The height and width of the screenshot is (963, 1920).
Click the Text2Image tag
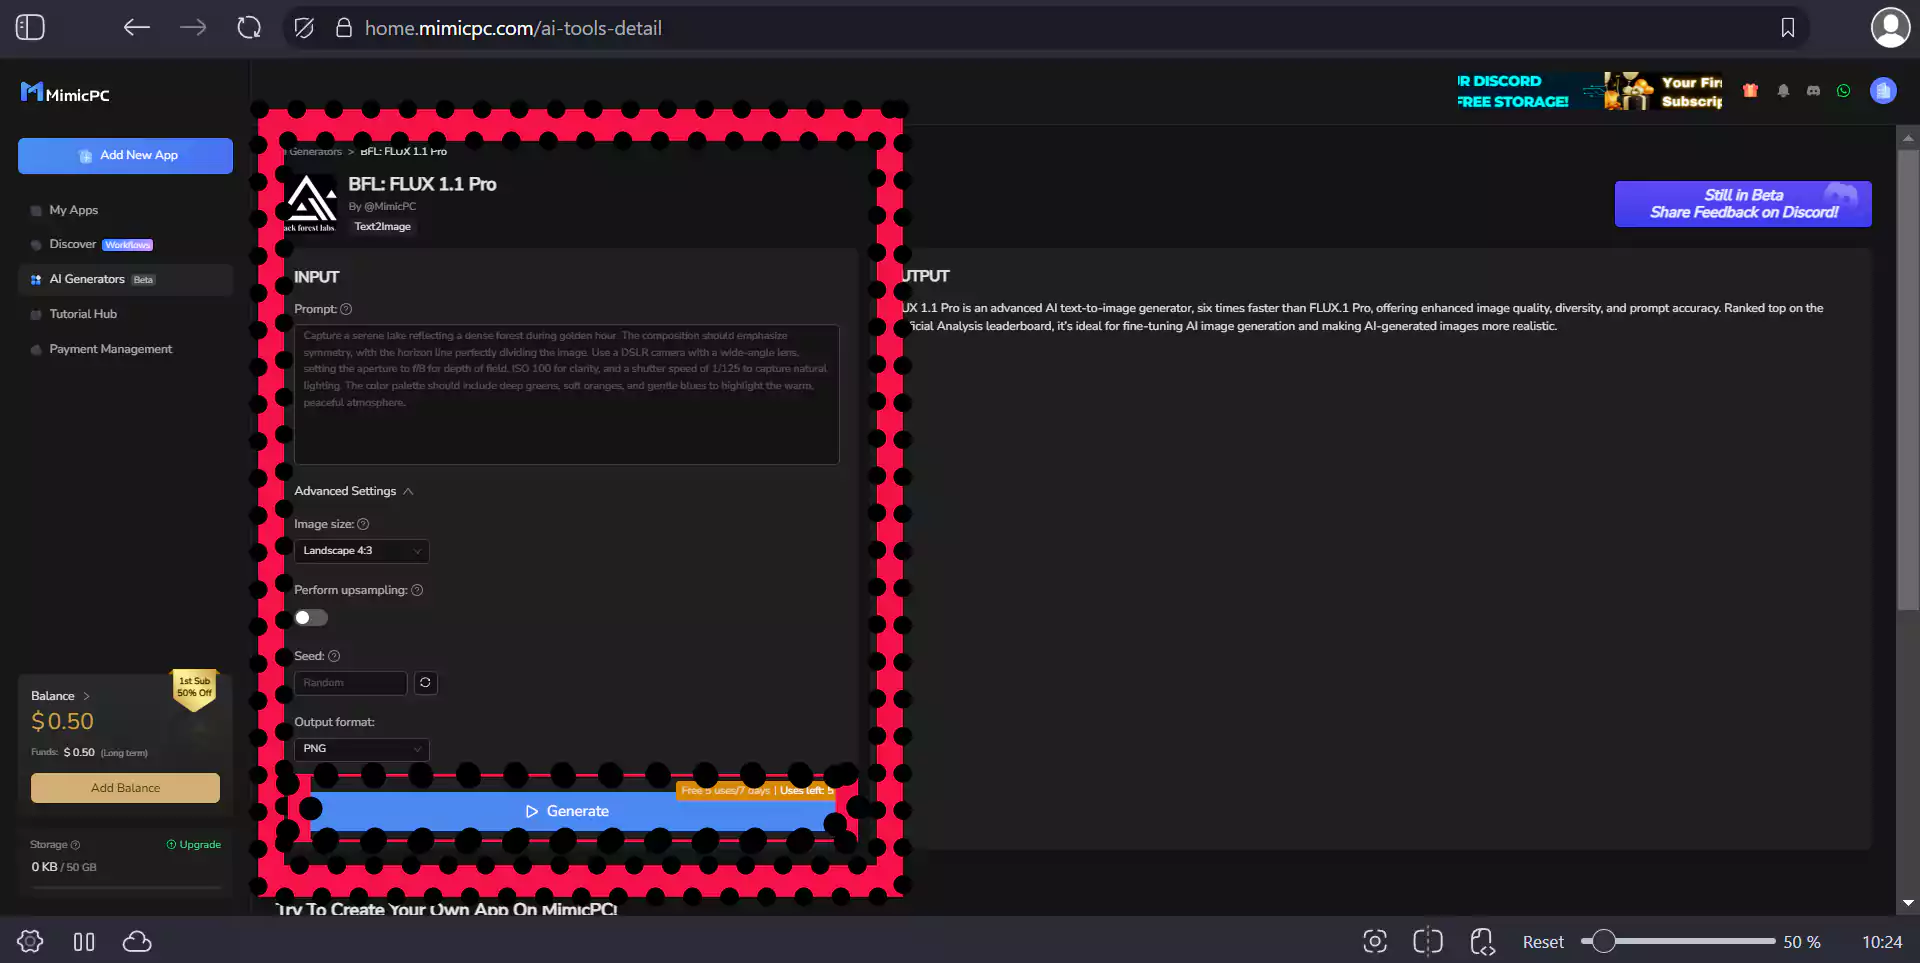(x=382, y=227)
